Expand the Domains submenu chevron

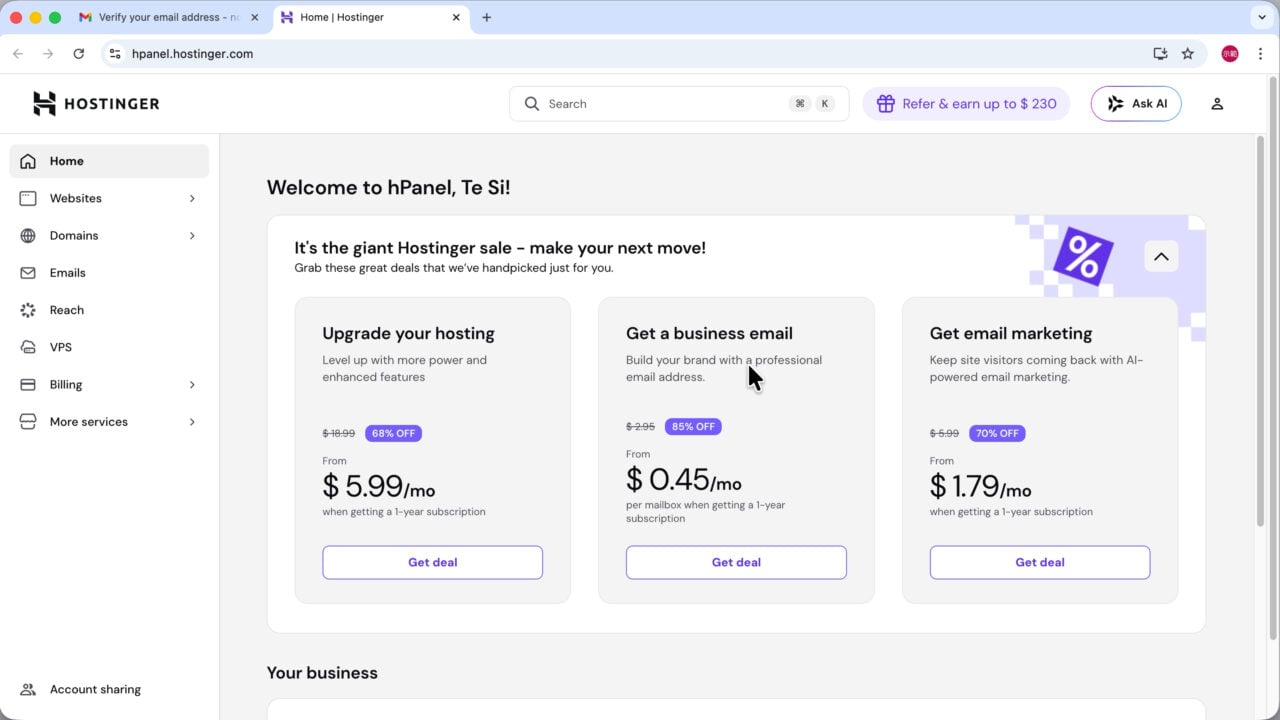pyautogui.click(x=192, y=236)
